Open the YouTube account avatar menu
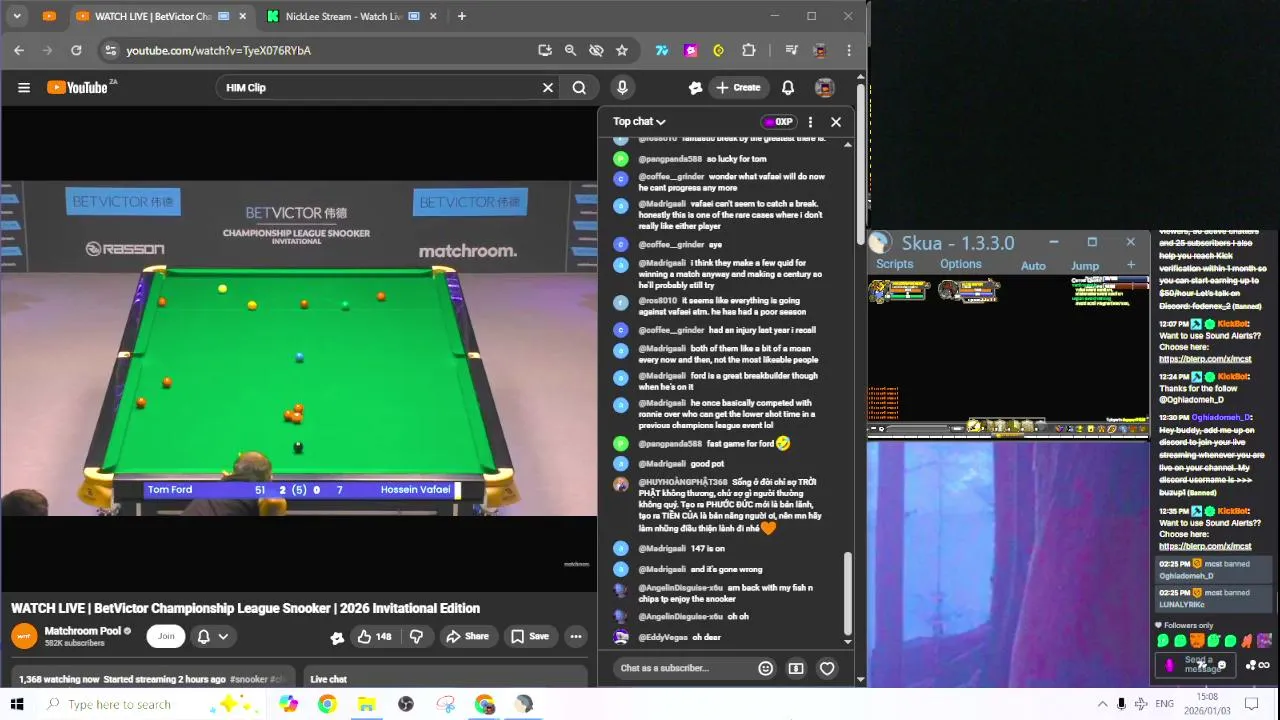The height and width of the screenshot is (720, 1280). (x=824, y=88)
